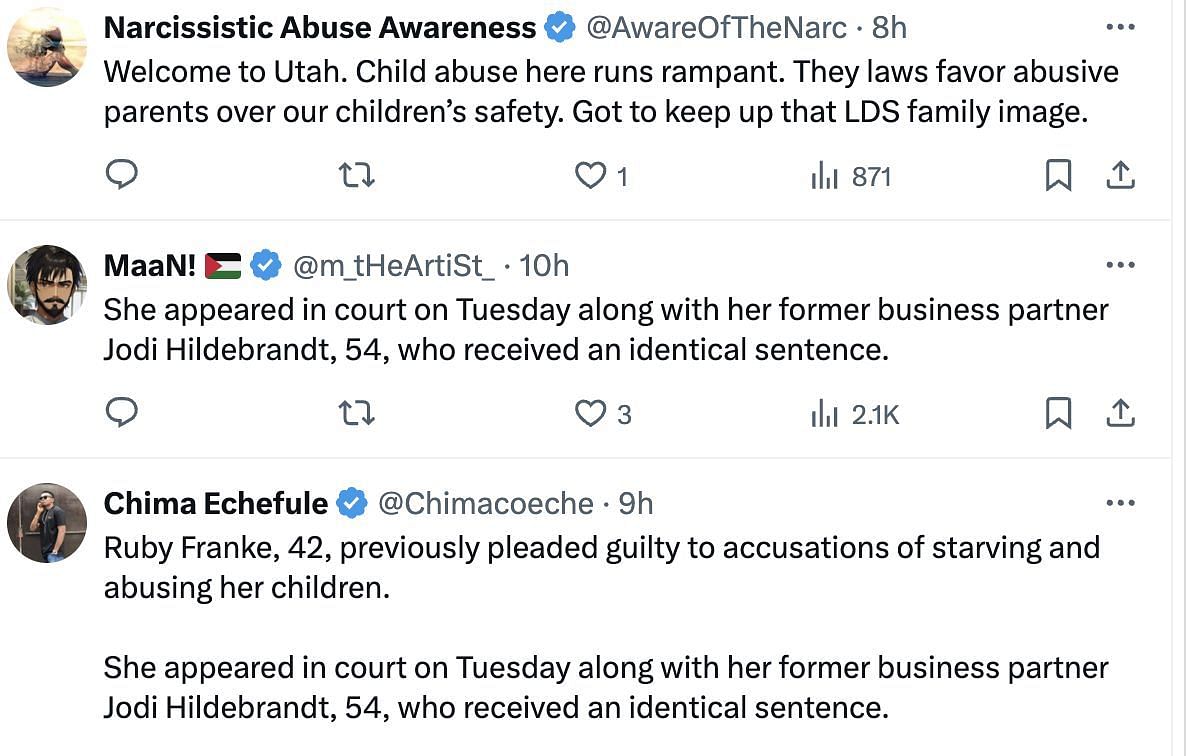This screenshot has width=1186, height=756.
Task: Retweet the Narcissistic Abuse Awareness post
Action: pos(356,175)
